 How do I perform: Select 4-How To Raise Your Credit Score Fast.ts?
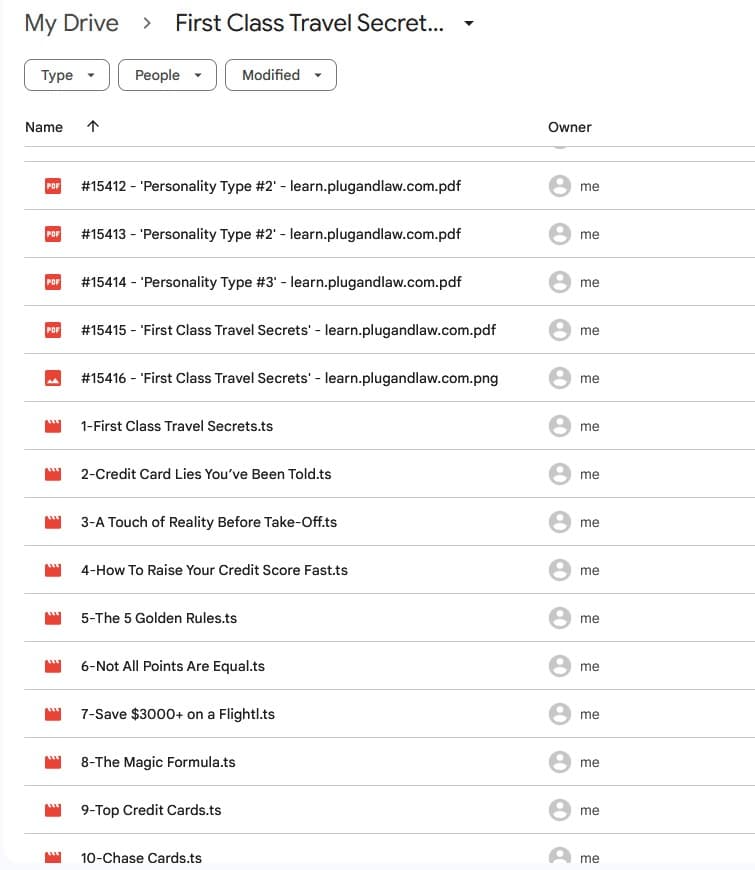point(214,570)
